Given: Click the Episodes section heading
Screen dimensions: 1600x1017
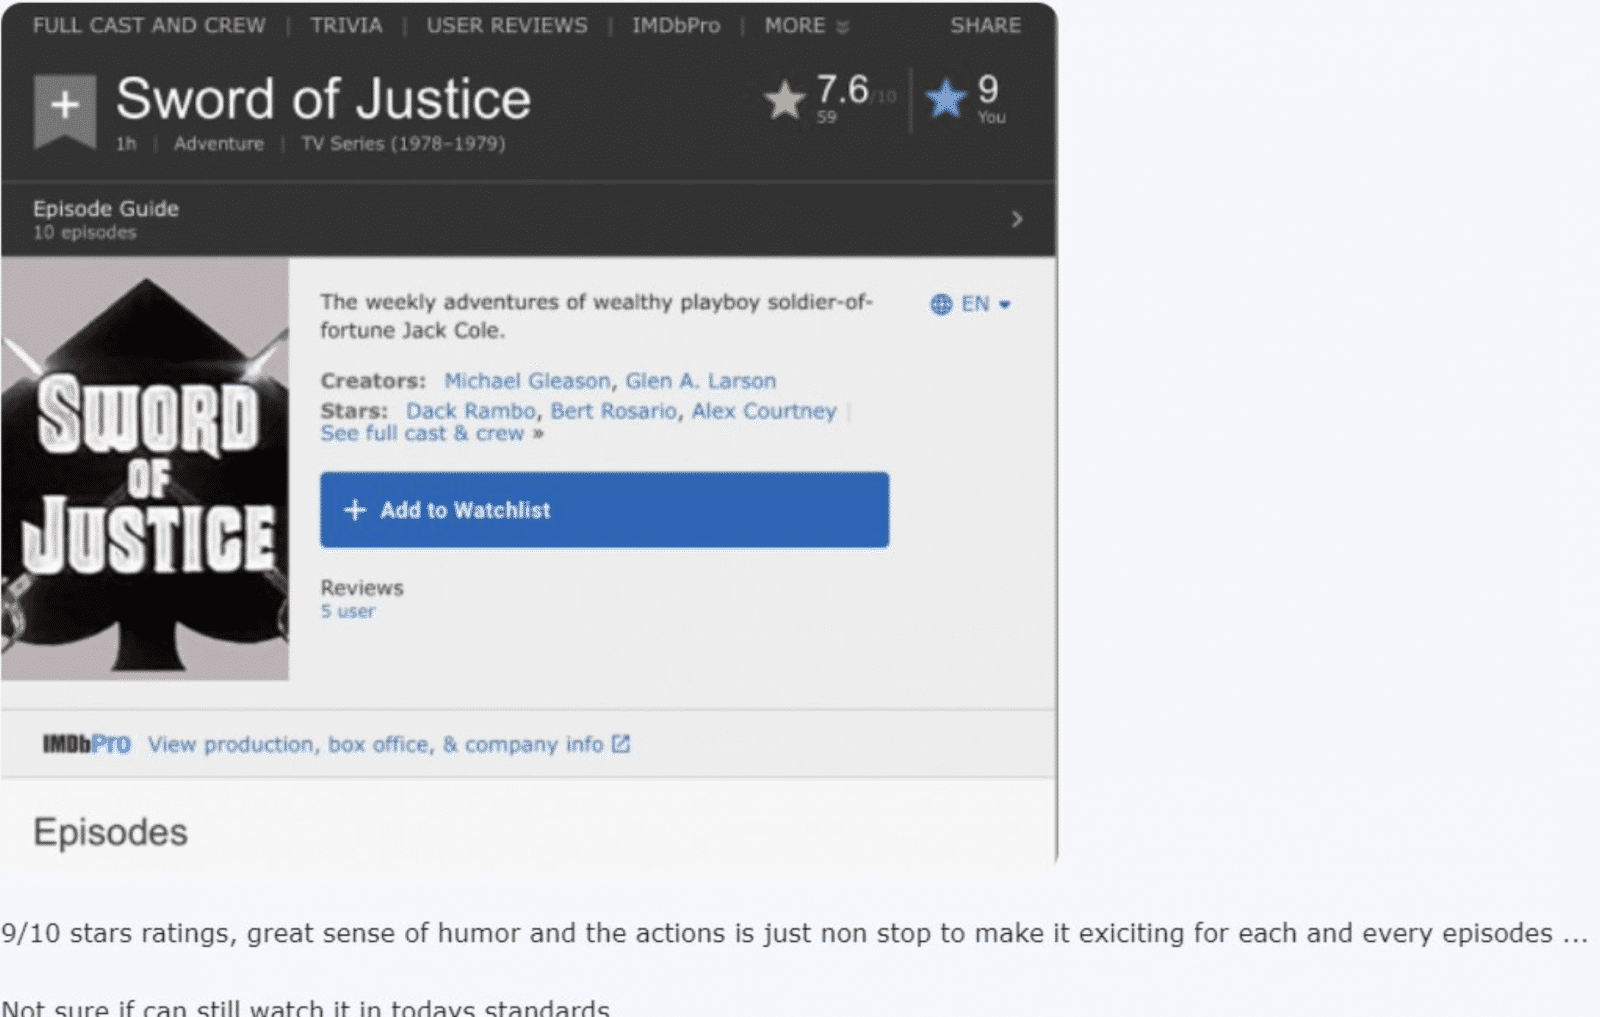Looking at the screenshot, I should (x=110, y=832).
